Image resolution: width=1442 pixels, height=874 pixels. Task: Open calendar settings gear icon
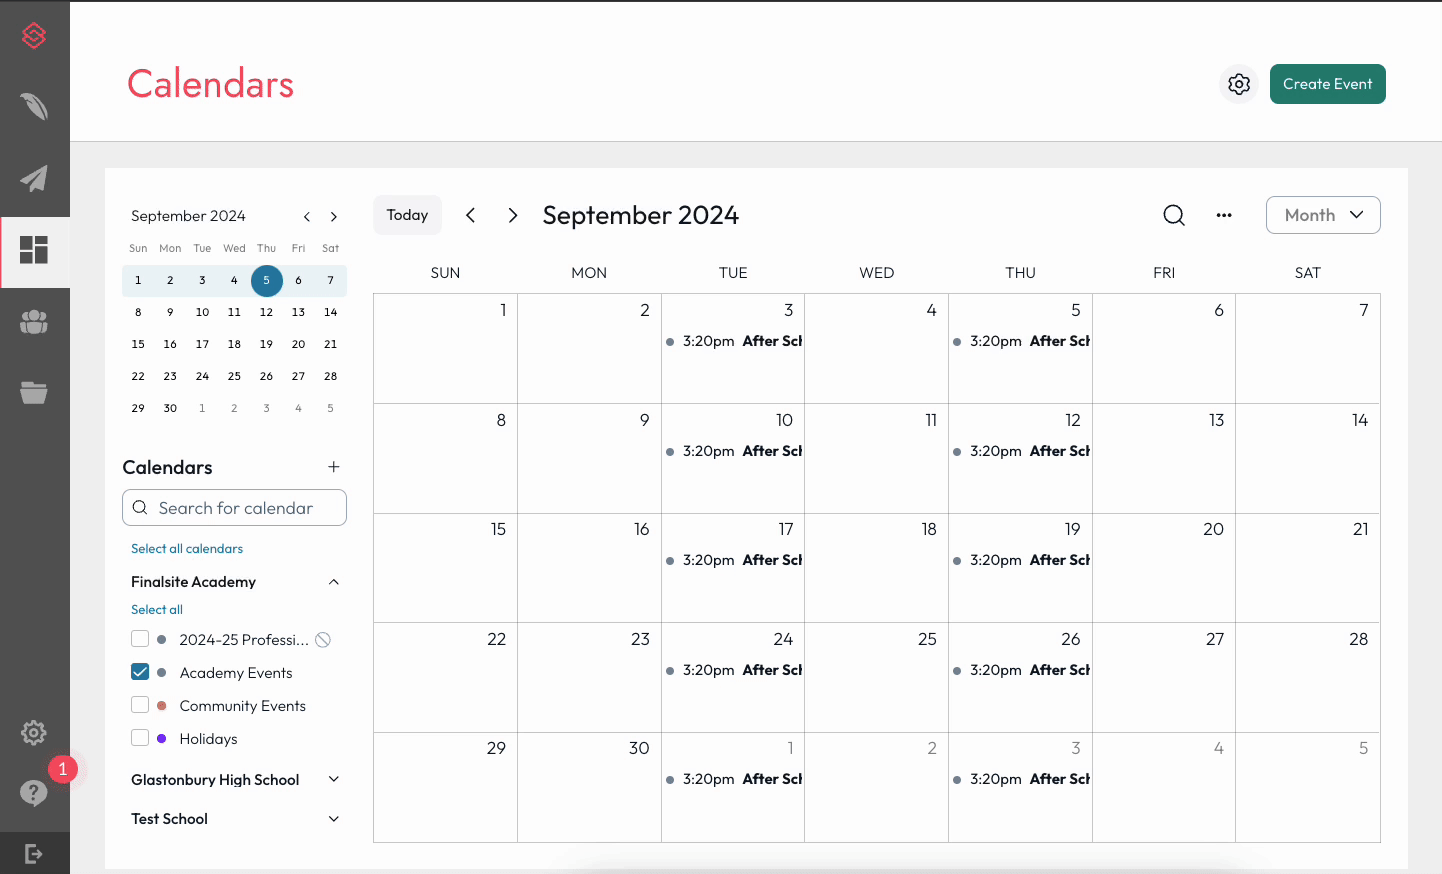coord(1239,84)
